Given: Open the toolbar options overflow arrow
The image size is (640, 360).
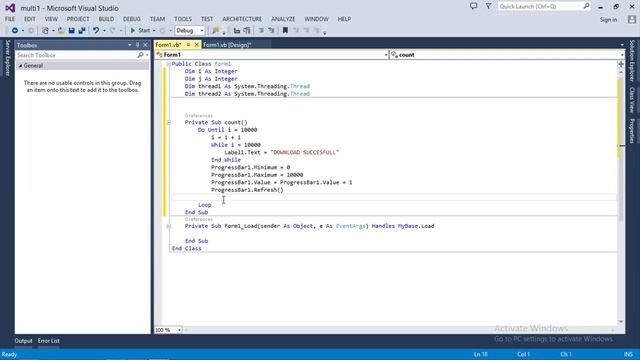Looking at the screenshot, I should pyautogui.click(x=325, y=33).
